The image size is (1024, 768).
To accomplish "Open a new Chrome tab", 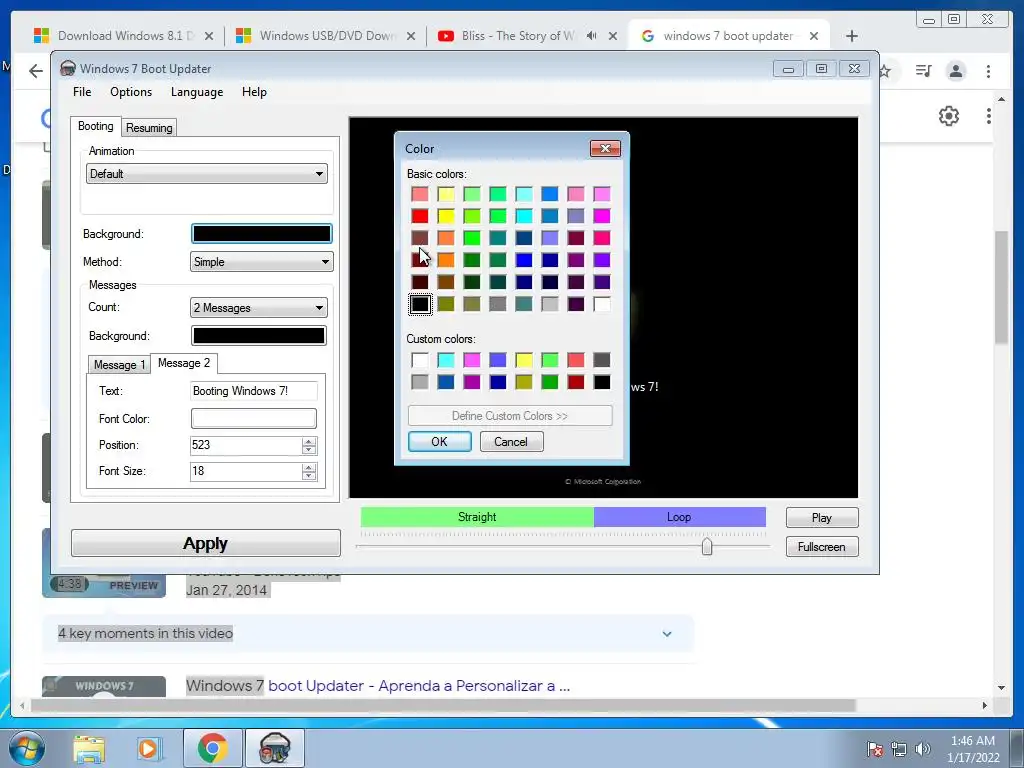I will point(852,36).
